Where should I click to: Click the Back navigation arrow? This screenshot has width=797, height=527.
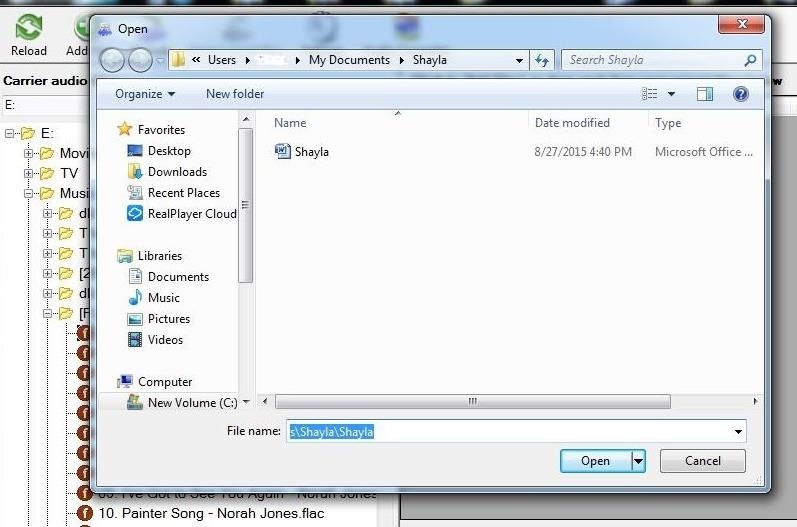[x=112, y=60]
